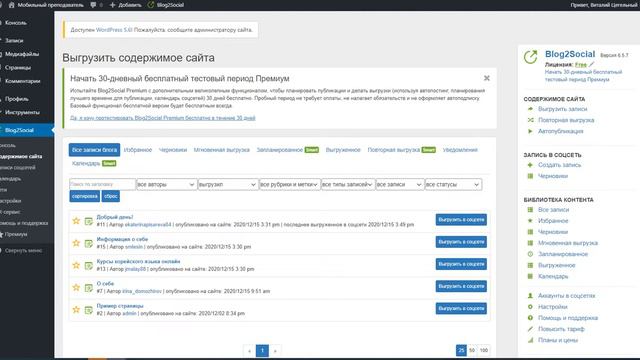Click the pencil icon next to license Free
The image size is (640, 360).
(x=591, y=64)
